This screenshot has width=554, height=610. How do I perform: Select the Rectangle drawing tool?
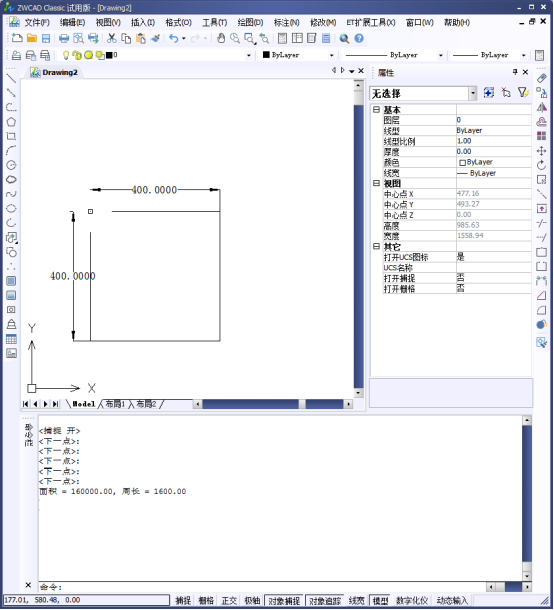pos(11,136)
